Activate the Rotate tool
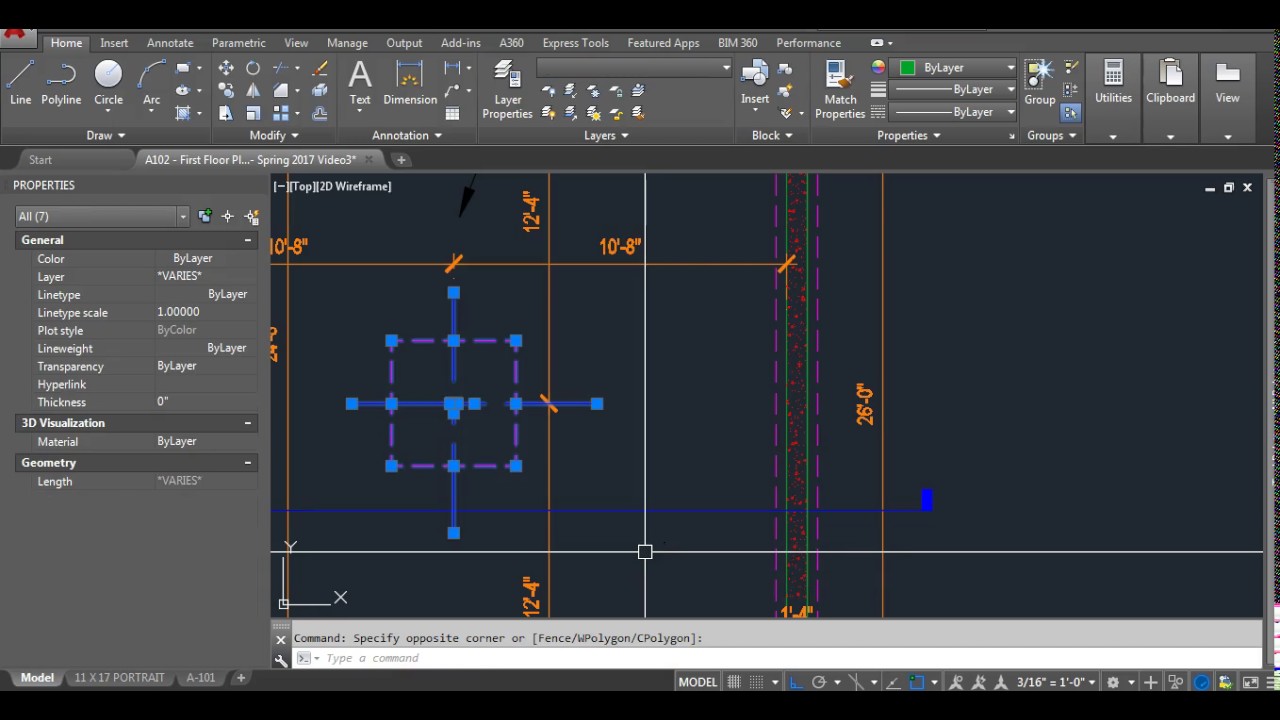1280x720 pixels. 253,68
